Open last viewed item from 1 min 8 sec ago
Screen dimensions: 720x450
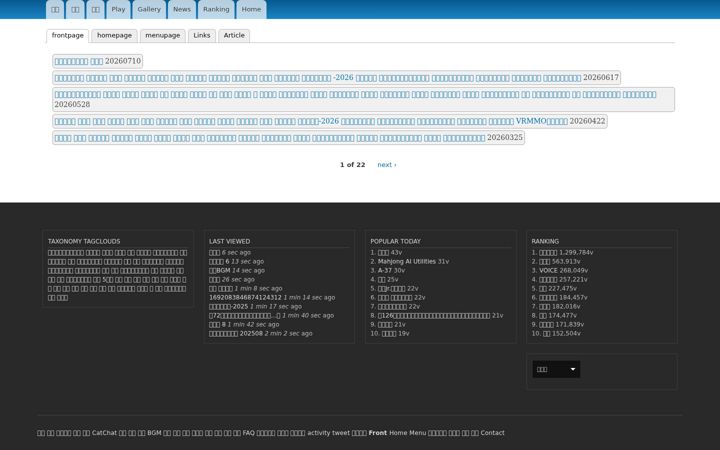221,288
